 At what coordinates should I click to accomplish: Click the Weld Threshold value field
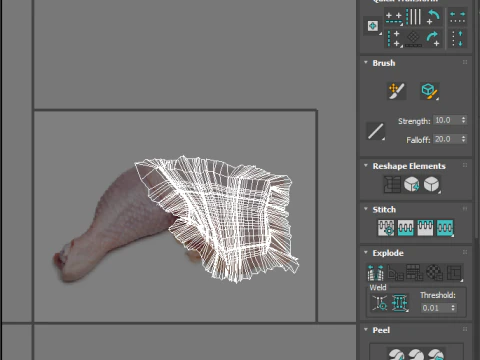(x=435, y=308)
